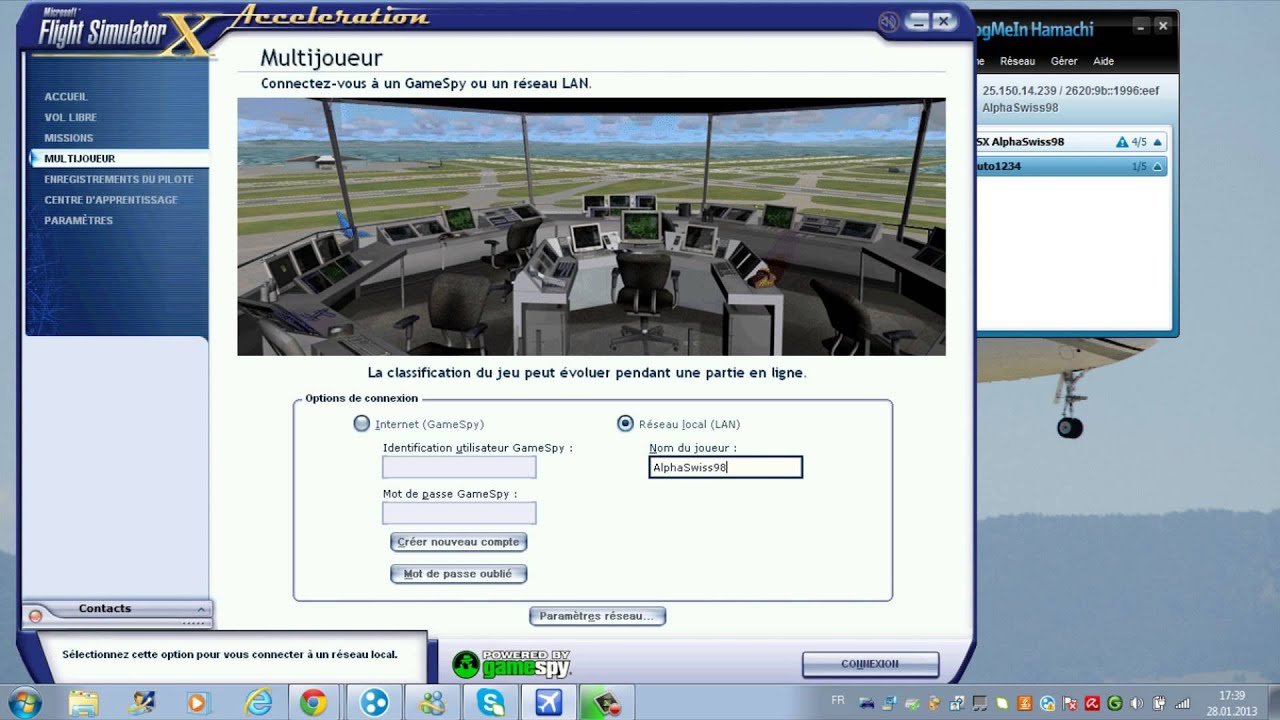This screenshot has height=720, width=1280.
Task: Collapse the uto1234 Hamachi network
Action: 1157,167
